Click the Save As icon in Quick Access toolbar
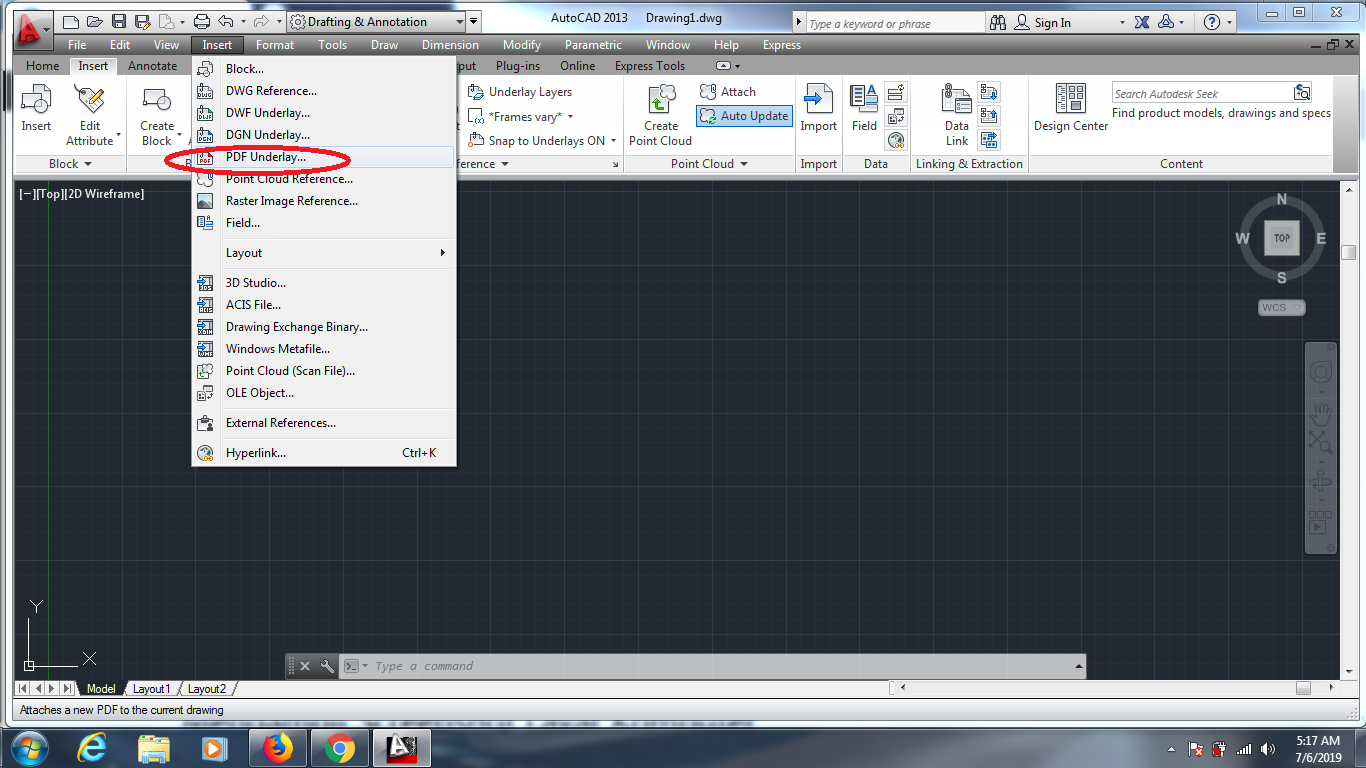Screen dimensions: 1366x768 click(x=142, y=21)
